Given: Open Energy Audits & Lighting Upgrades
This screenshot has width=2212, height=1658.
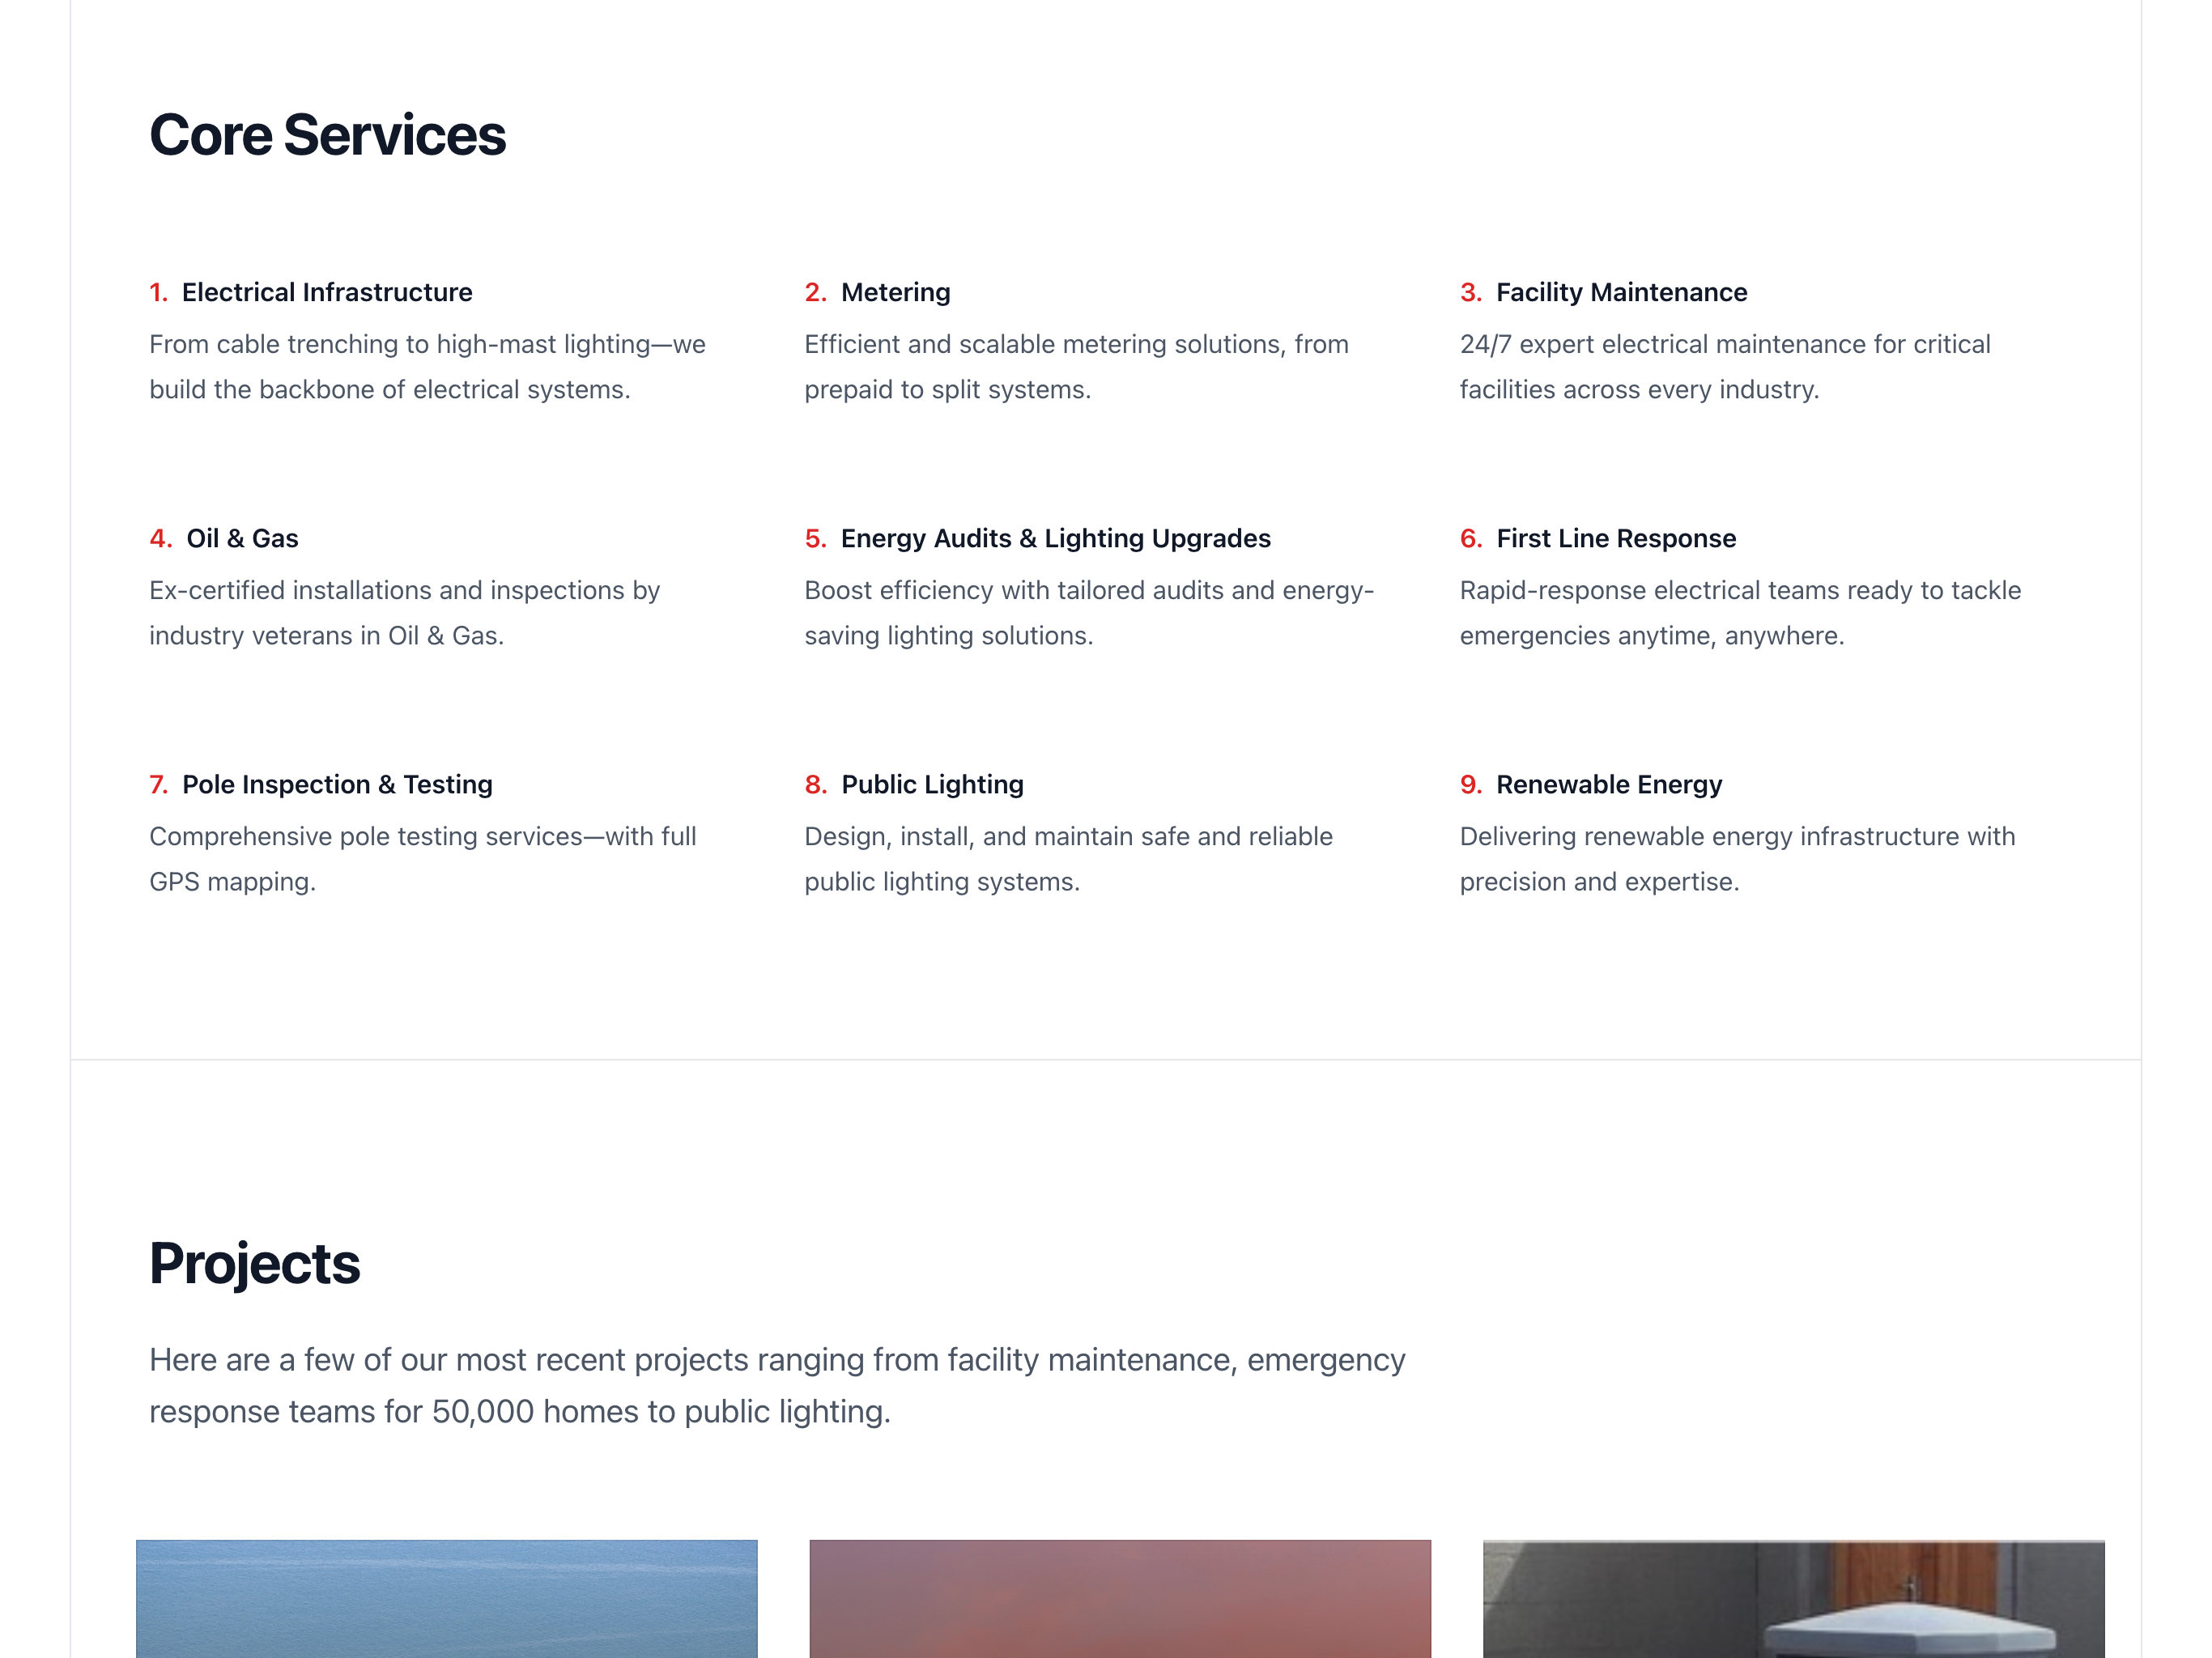Looking at the screenshot, I should 1055,538.
